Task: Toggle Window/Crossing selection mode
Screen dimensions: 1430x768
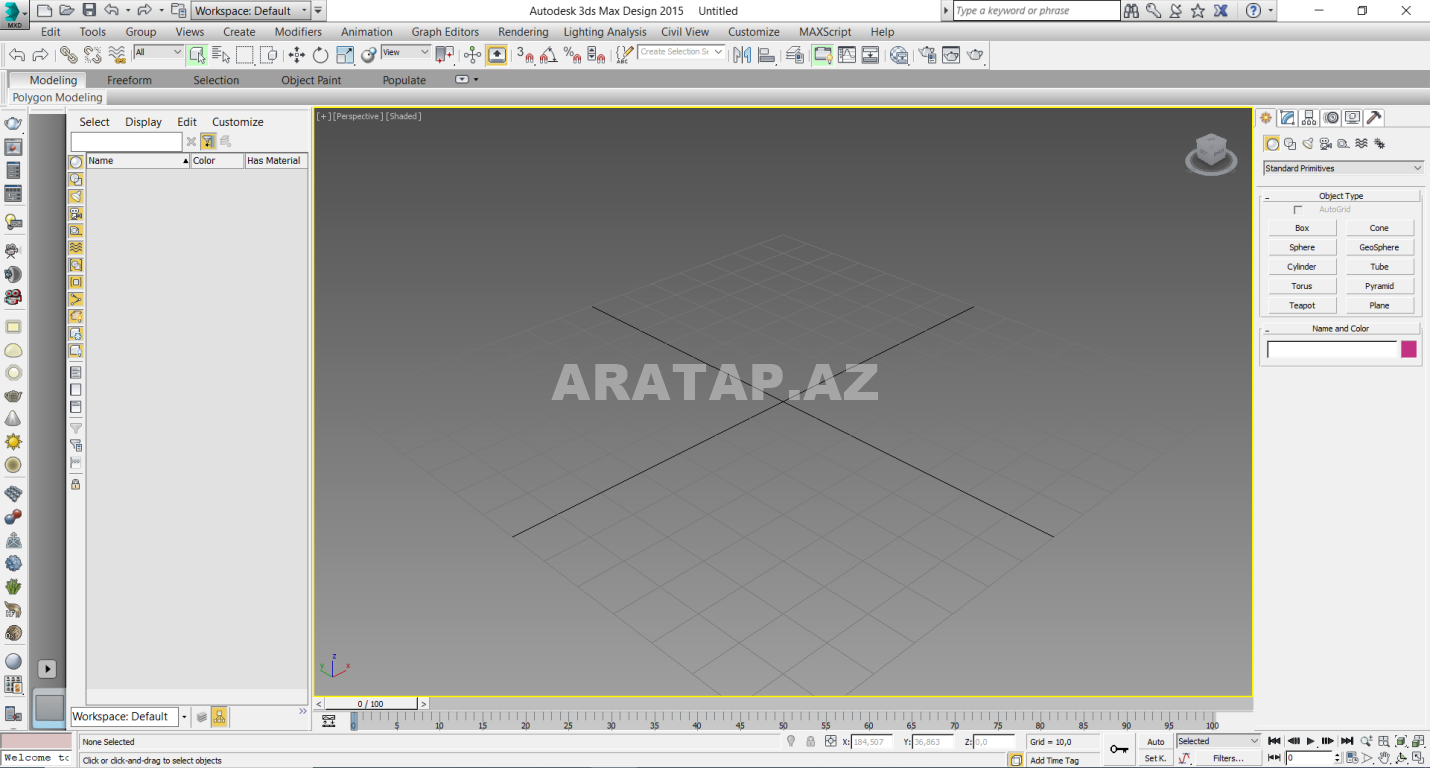Action: tap(269, 55)
